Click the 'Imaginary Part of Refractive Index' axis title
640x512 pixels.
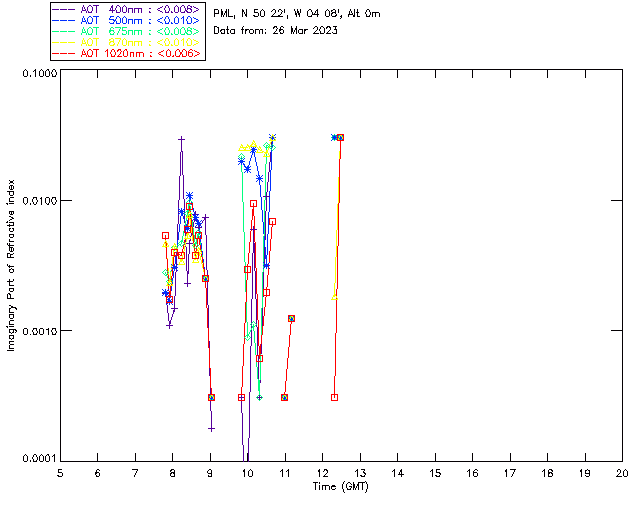pos(13,266)
